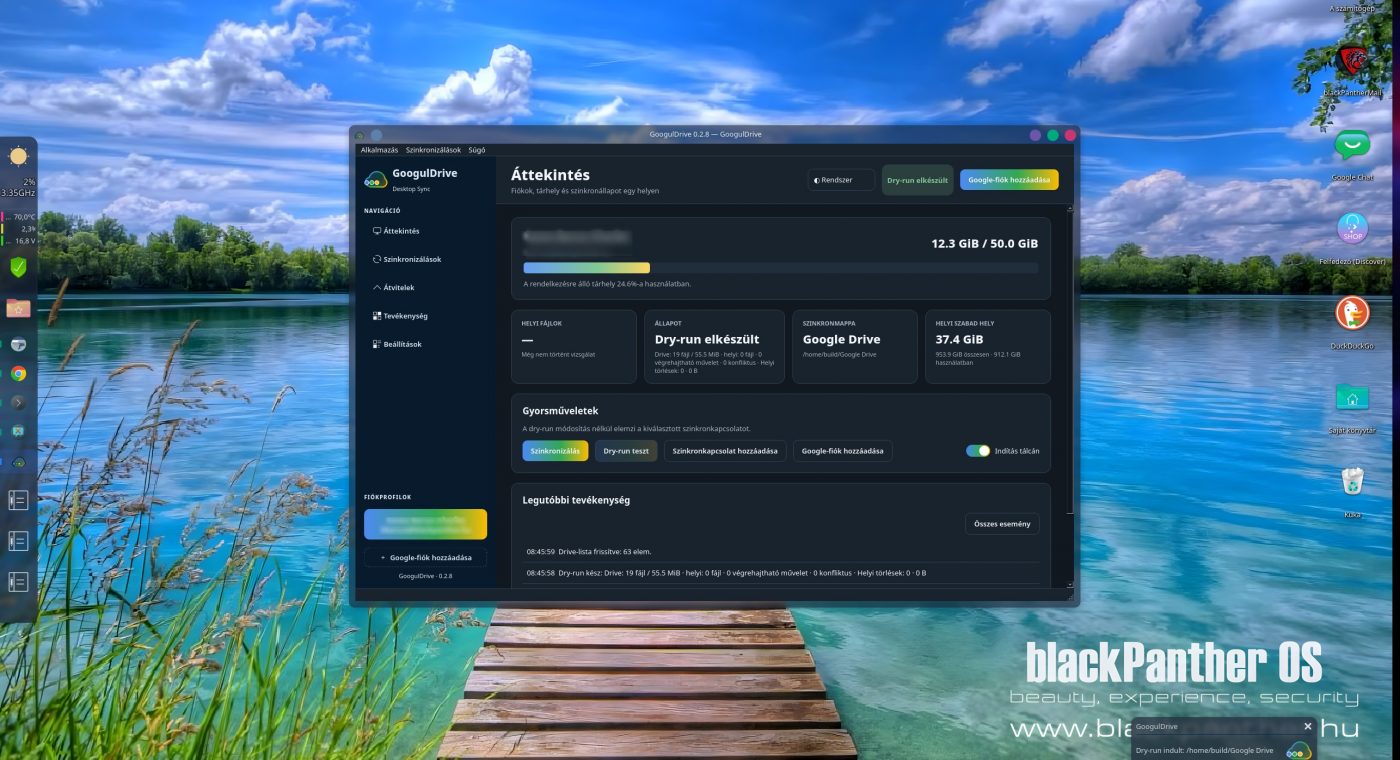
Task: Click the sun weather widget in dock
Action: coord(18,156)
